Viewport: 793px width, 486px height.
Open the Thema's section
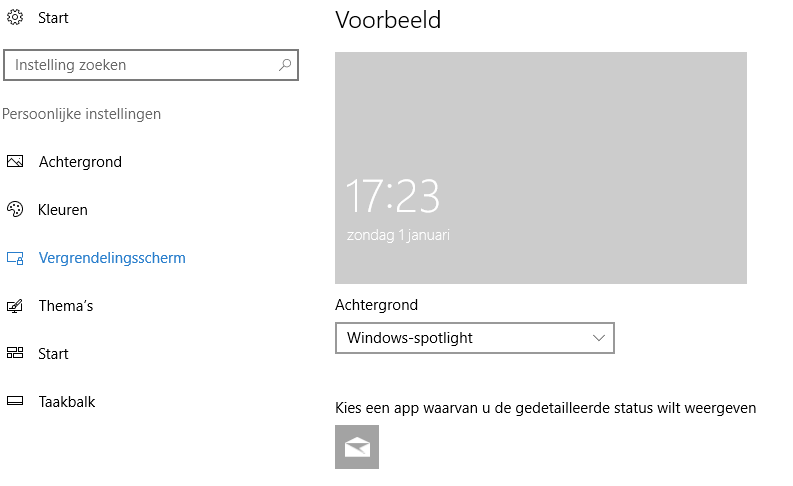pyautogui.click(x=66, y=306)
